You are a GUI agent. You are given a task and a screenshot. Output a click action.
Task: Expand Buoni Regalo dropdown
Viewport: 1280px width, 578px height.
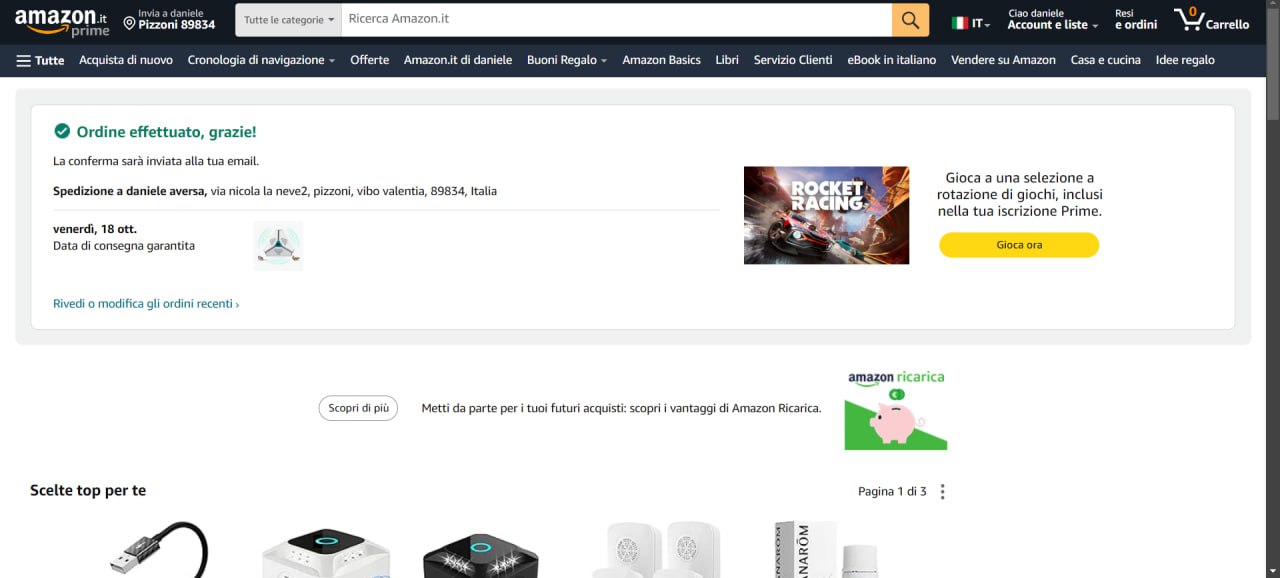tap(567, 60)
